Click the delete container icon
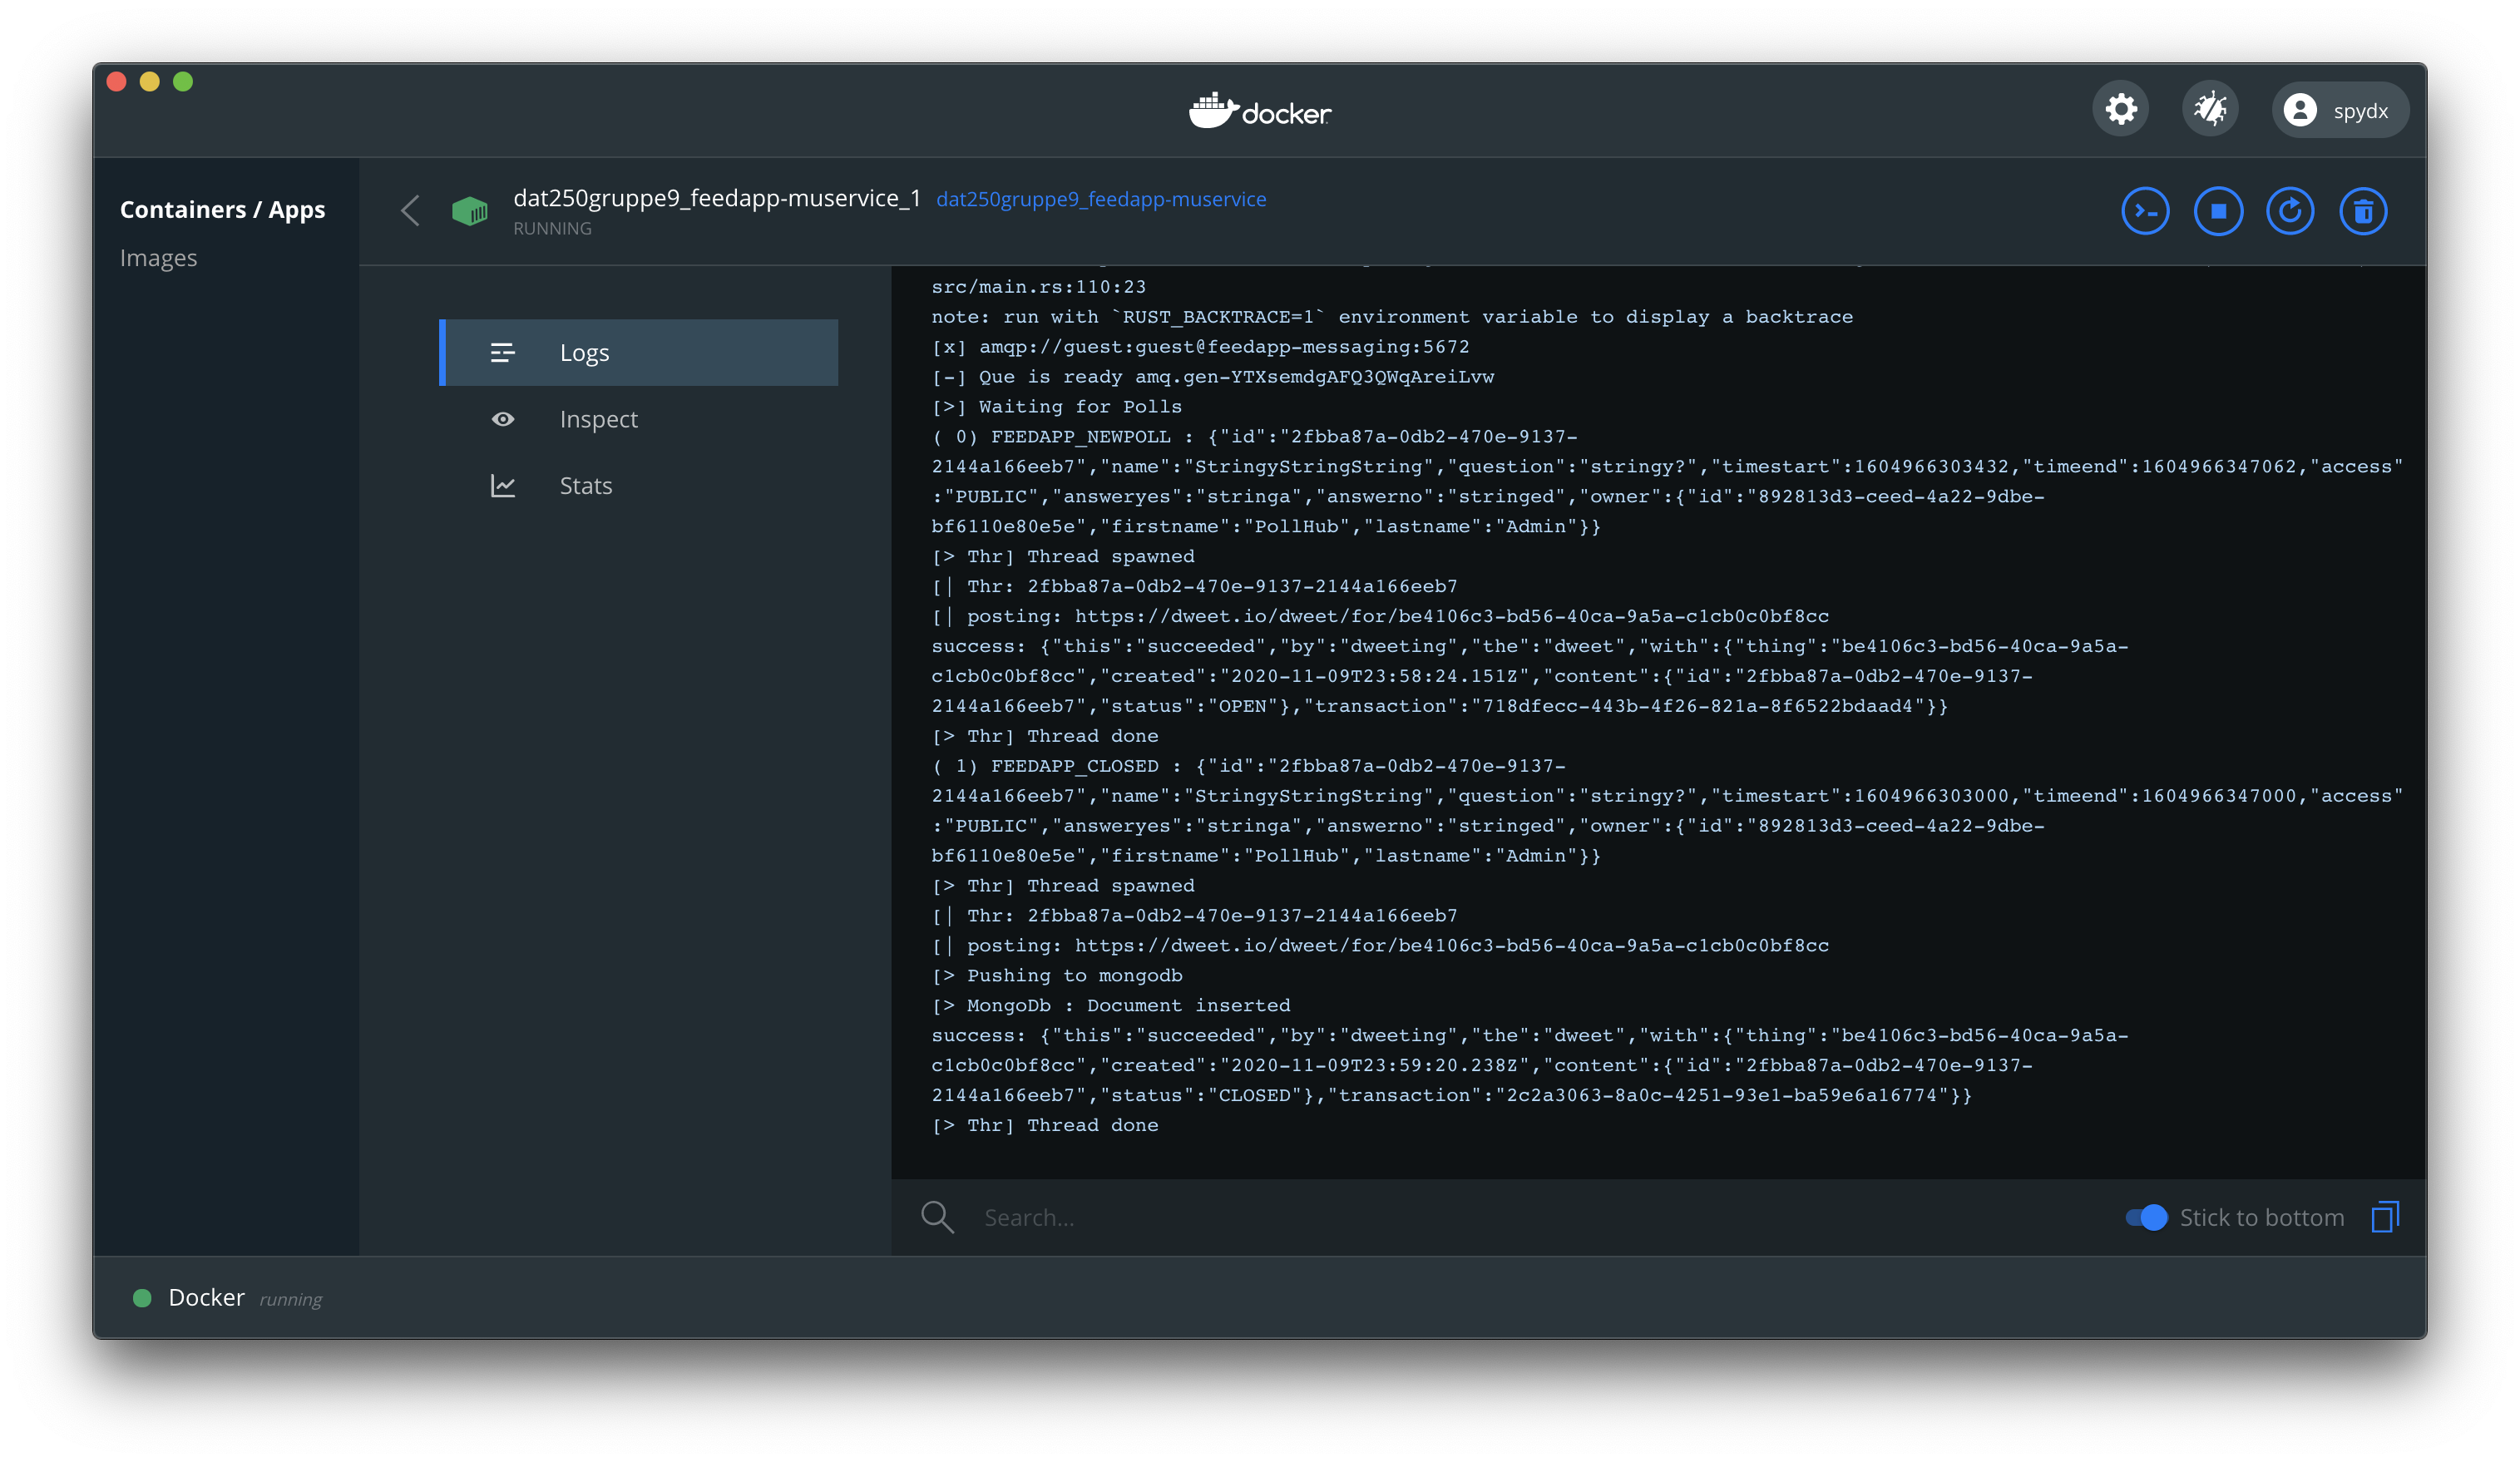This screenshot has height=1462, width=2520. [2365, 210]
